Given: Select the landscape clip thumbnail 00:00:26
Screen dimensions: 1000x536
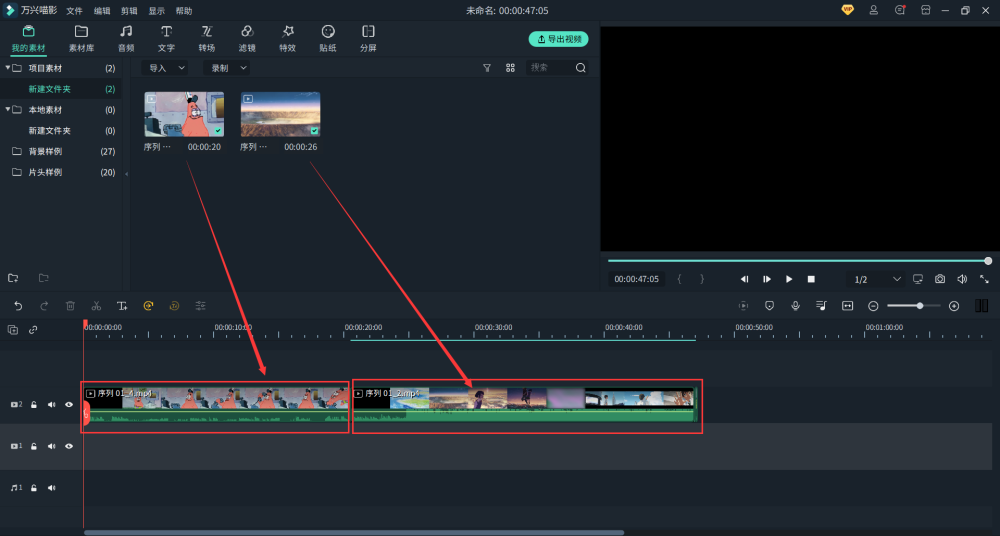Looking at the screenshot, I should point(281,114).
